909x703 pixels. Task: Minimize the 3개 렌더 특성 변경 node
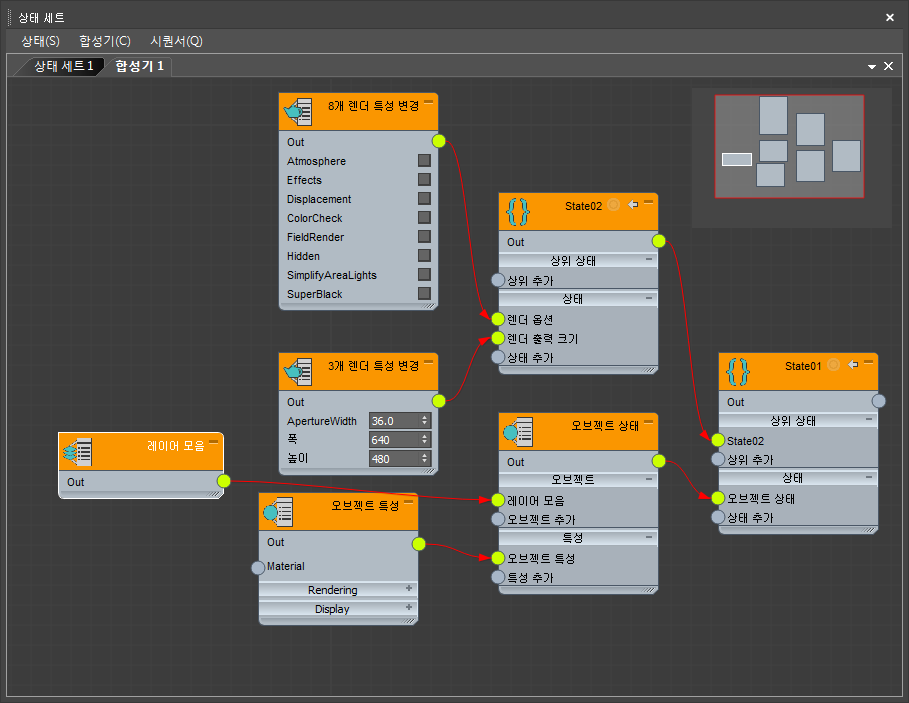click(x=428, y=362)
